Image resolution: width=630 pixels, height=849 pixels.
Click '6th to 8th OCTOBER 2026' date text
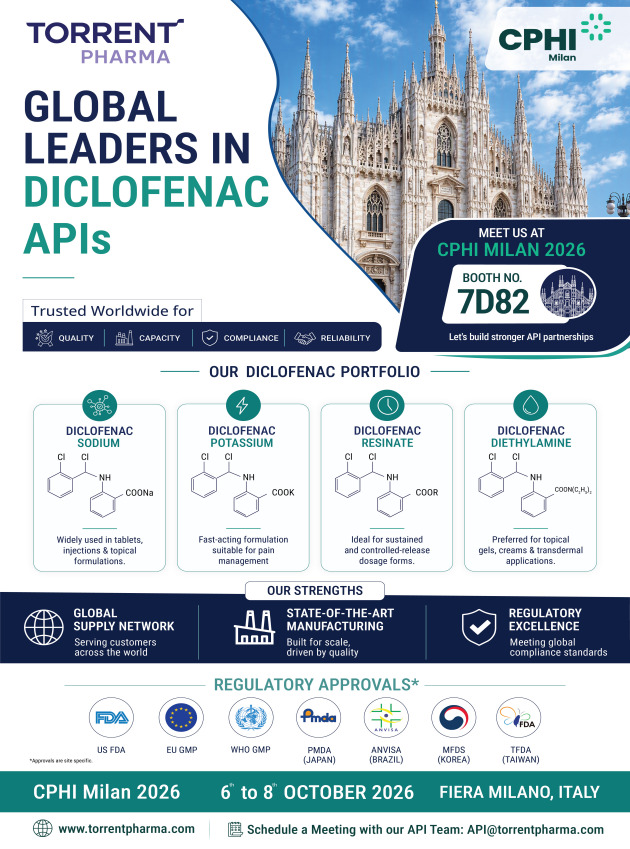pyautogui.click(x=317, y=792)
